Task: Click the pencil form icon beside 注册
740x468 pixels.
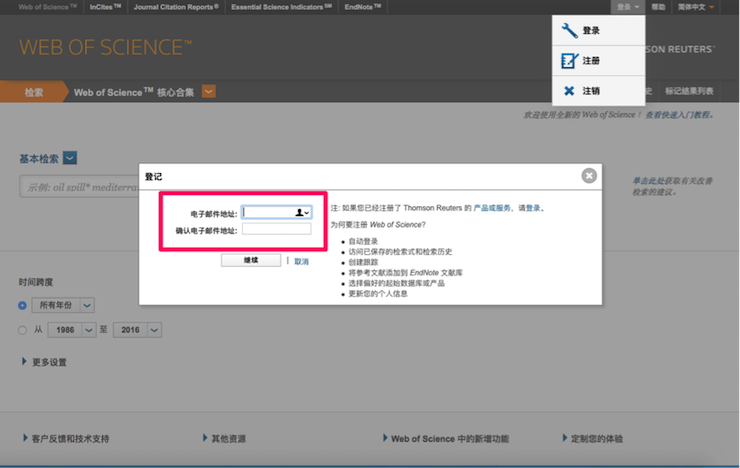Action: [x=570, y=61]
